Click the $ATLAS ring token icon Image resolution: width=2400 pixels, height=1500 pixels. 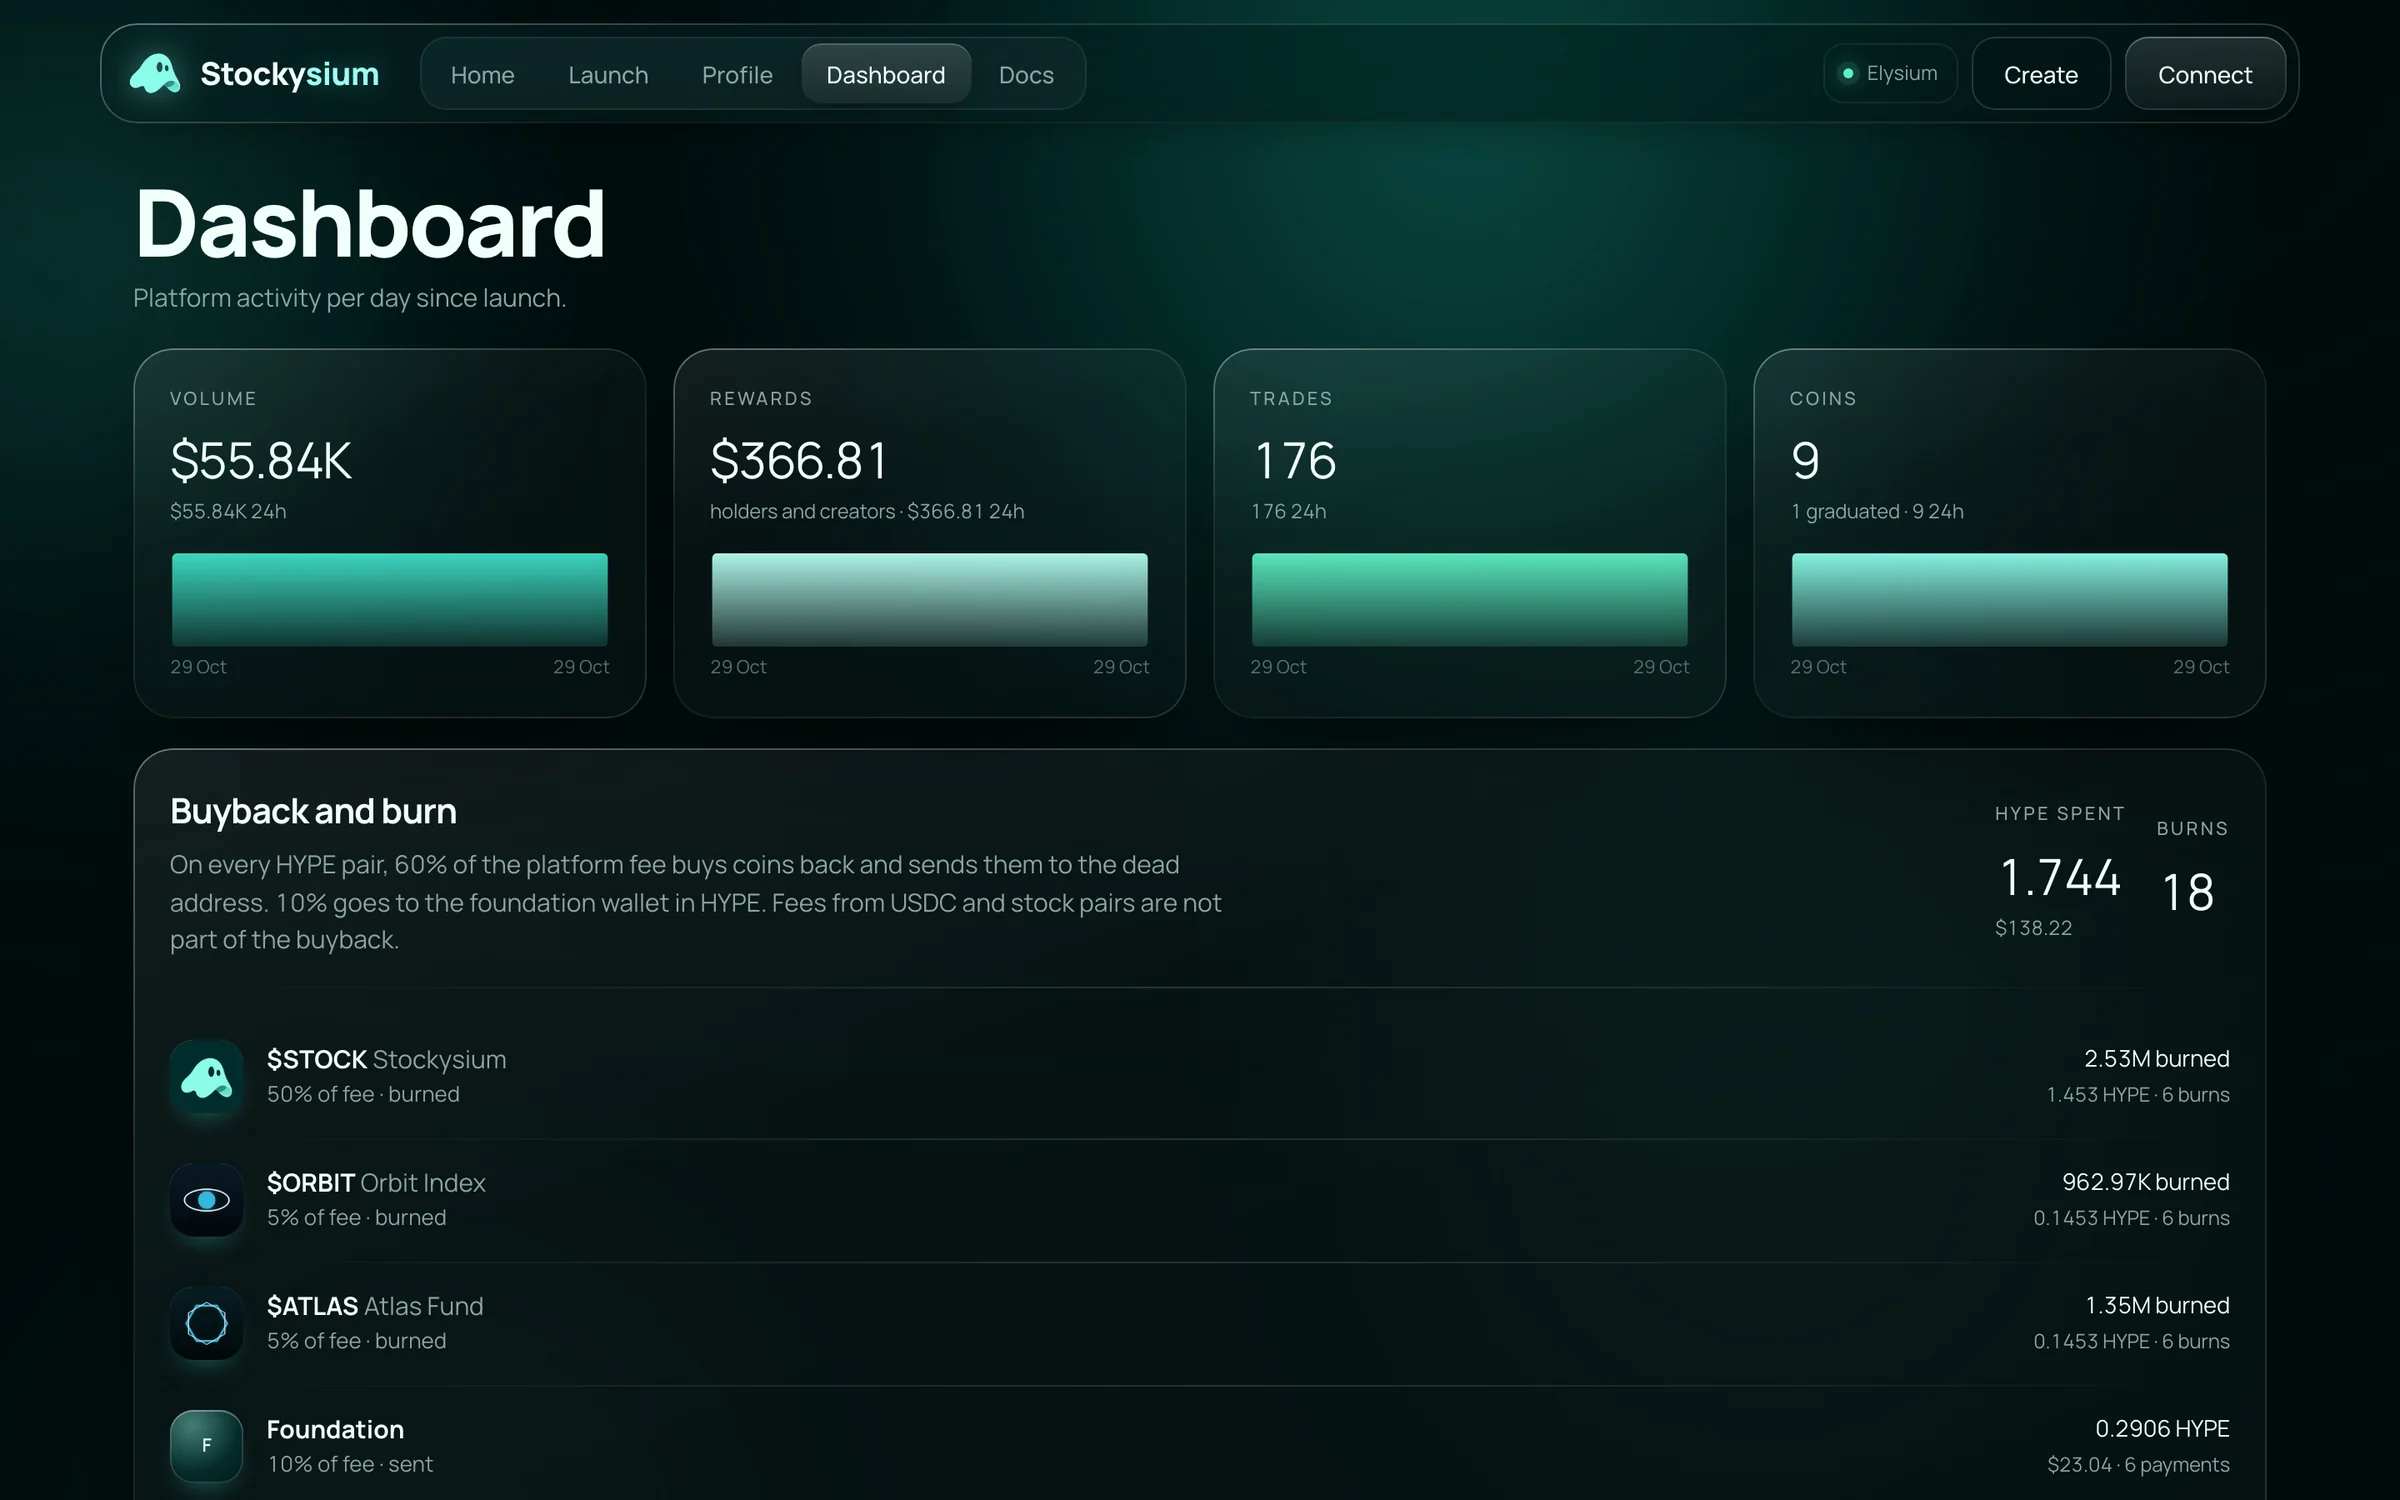[207, 1323]
